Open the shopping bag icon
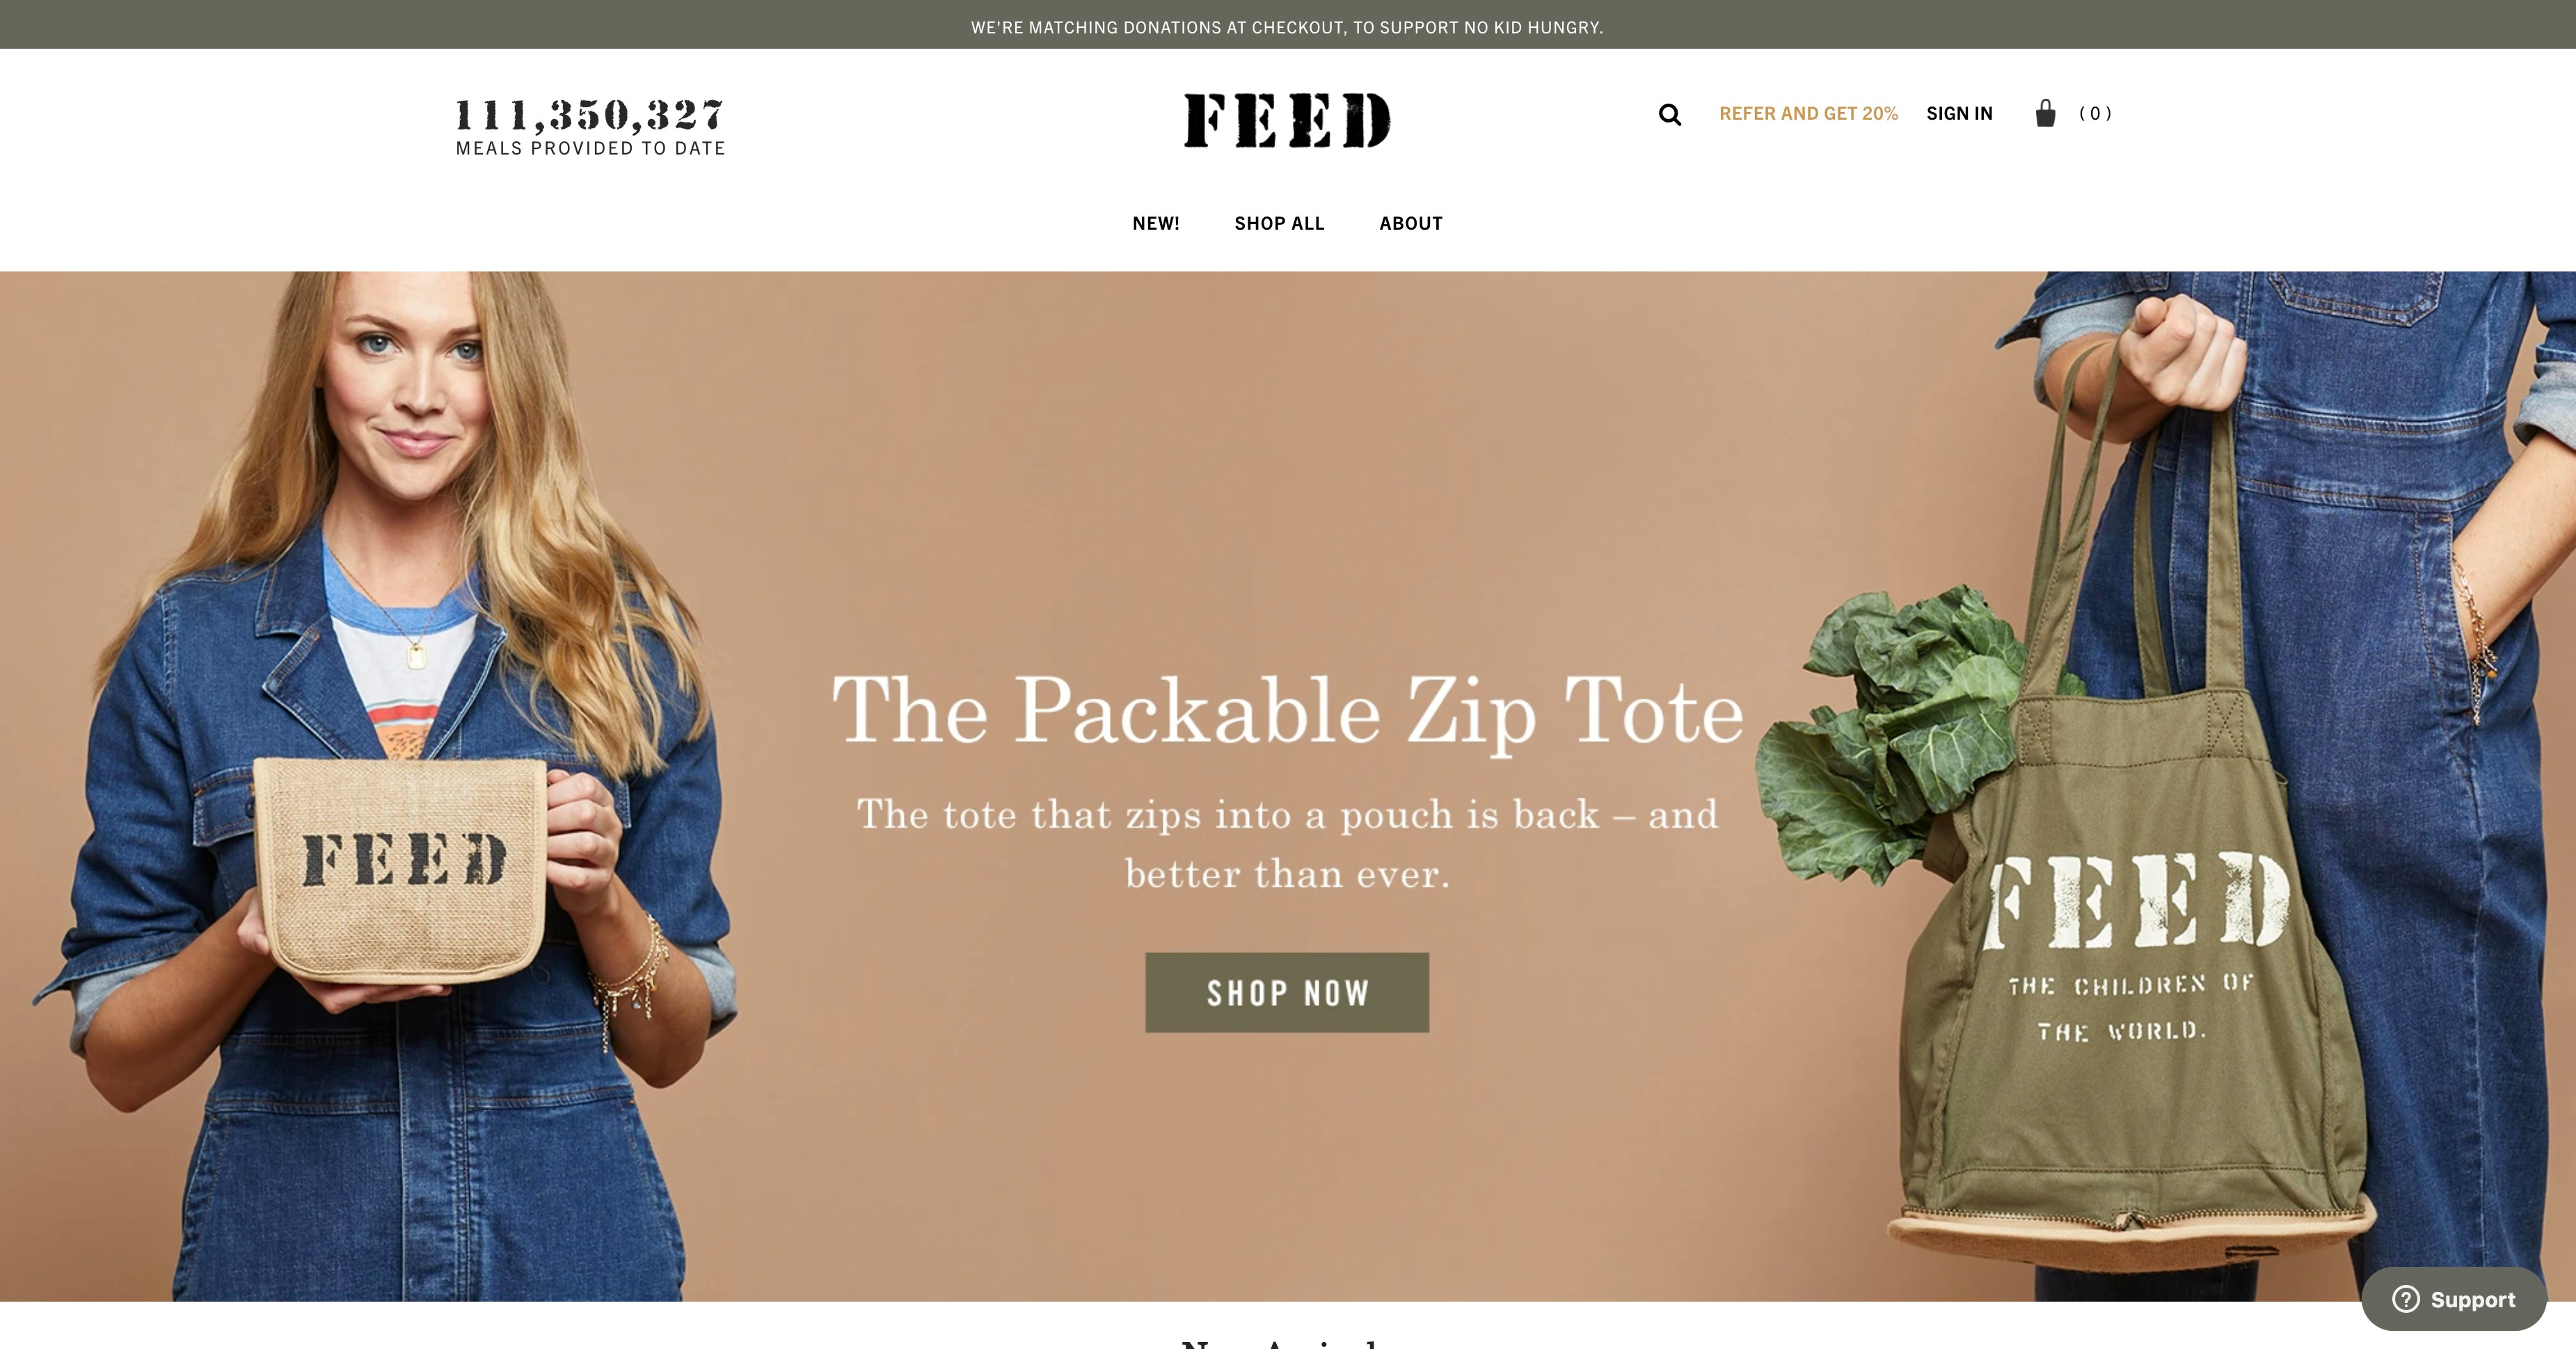This screenshot has height=1349, width=2576. pyautogui.click(x=2045, y=113)
